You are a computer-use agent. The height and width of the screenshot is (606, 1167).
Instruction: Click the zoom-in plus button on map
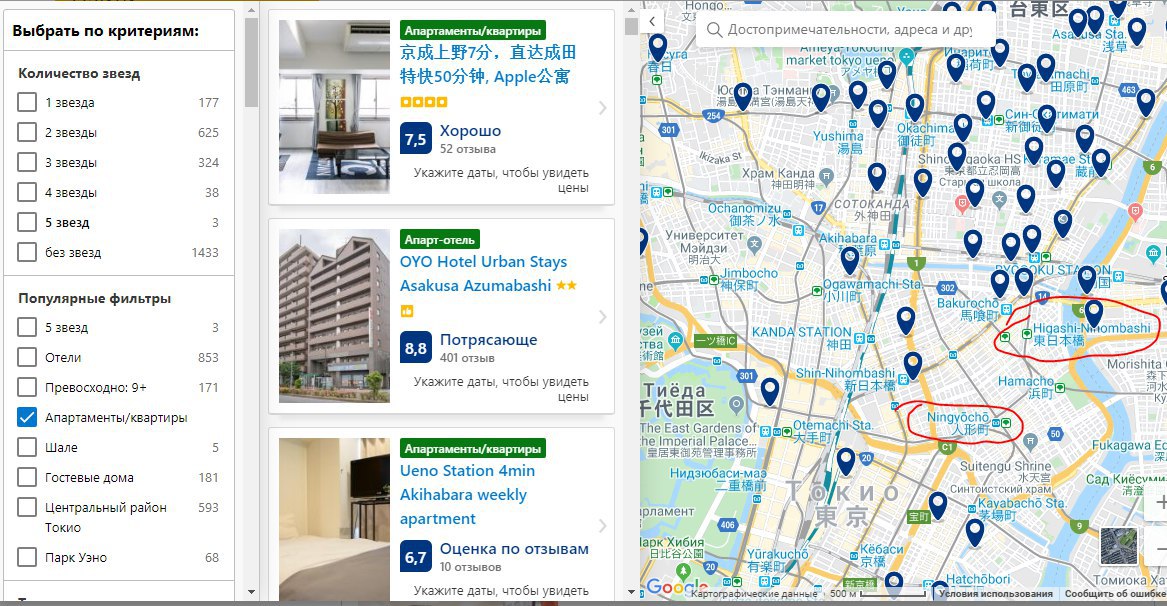pos(1158,503)
